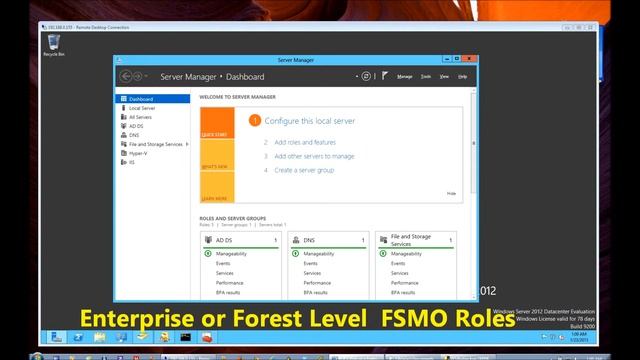
Task: Click the clock in the remote taskbar tray
Action: 579,337
